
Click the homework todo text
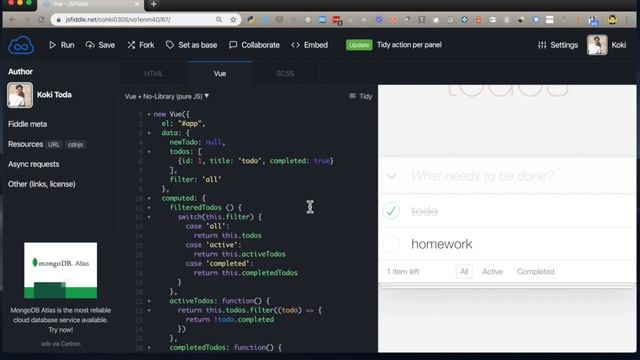pyautogui.click(x=442, y=244)
